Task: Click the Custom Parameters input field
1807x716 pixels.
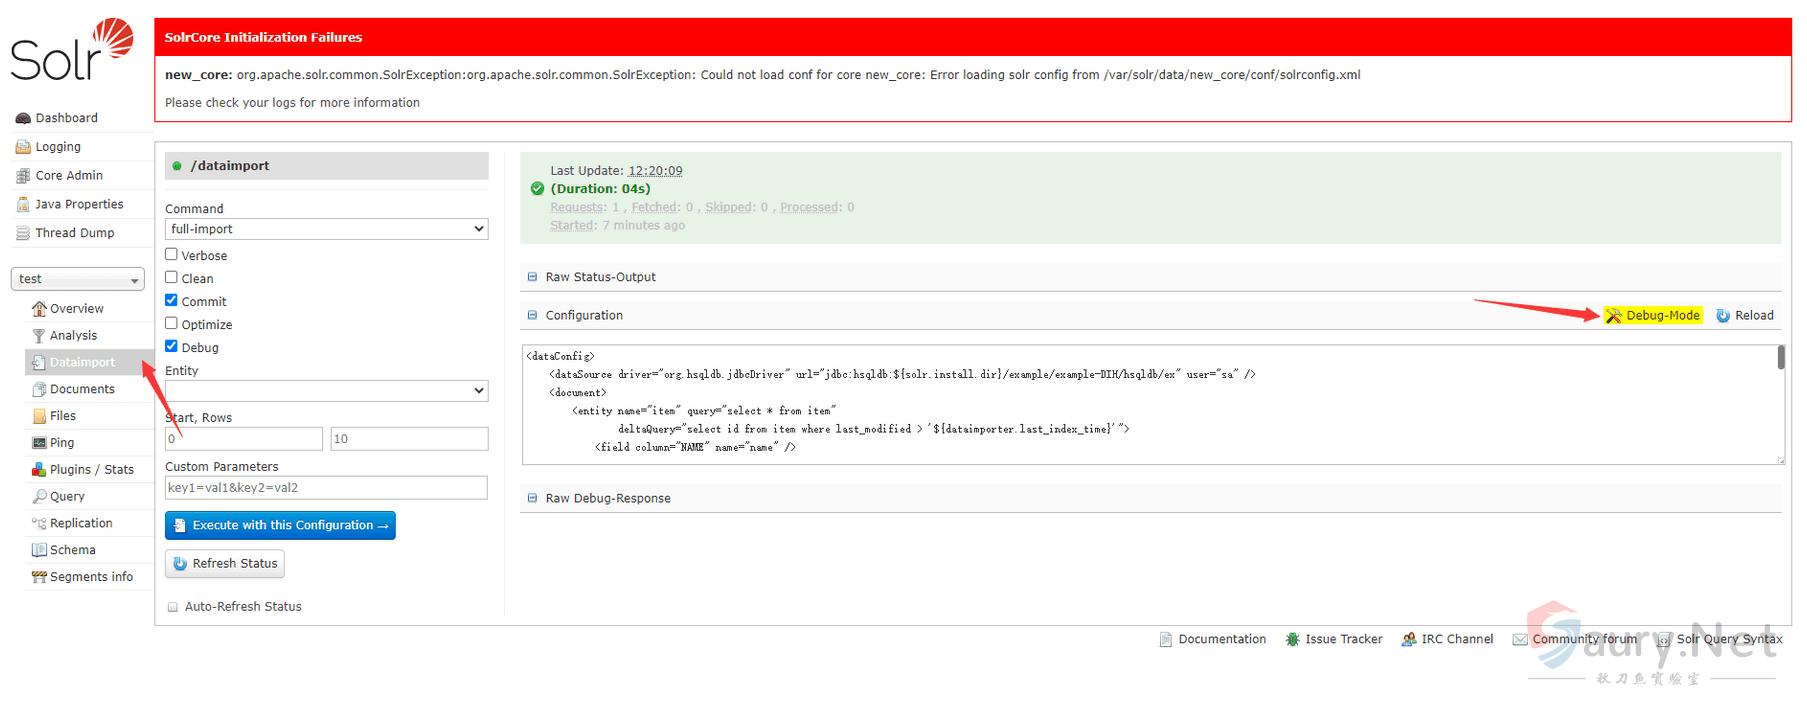Action: (x=326, y=488)
